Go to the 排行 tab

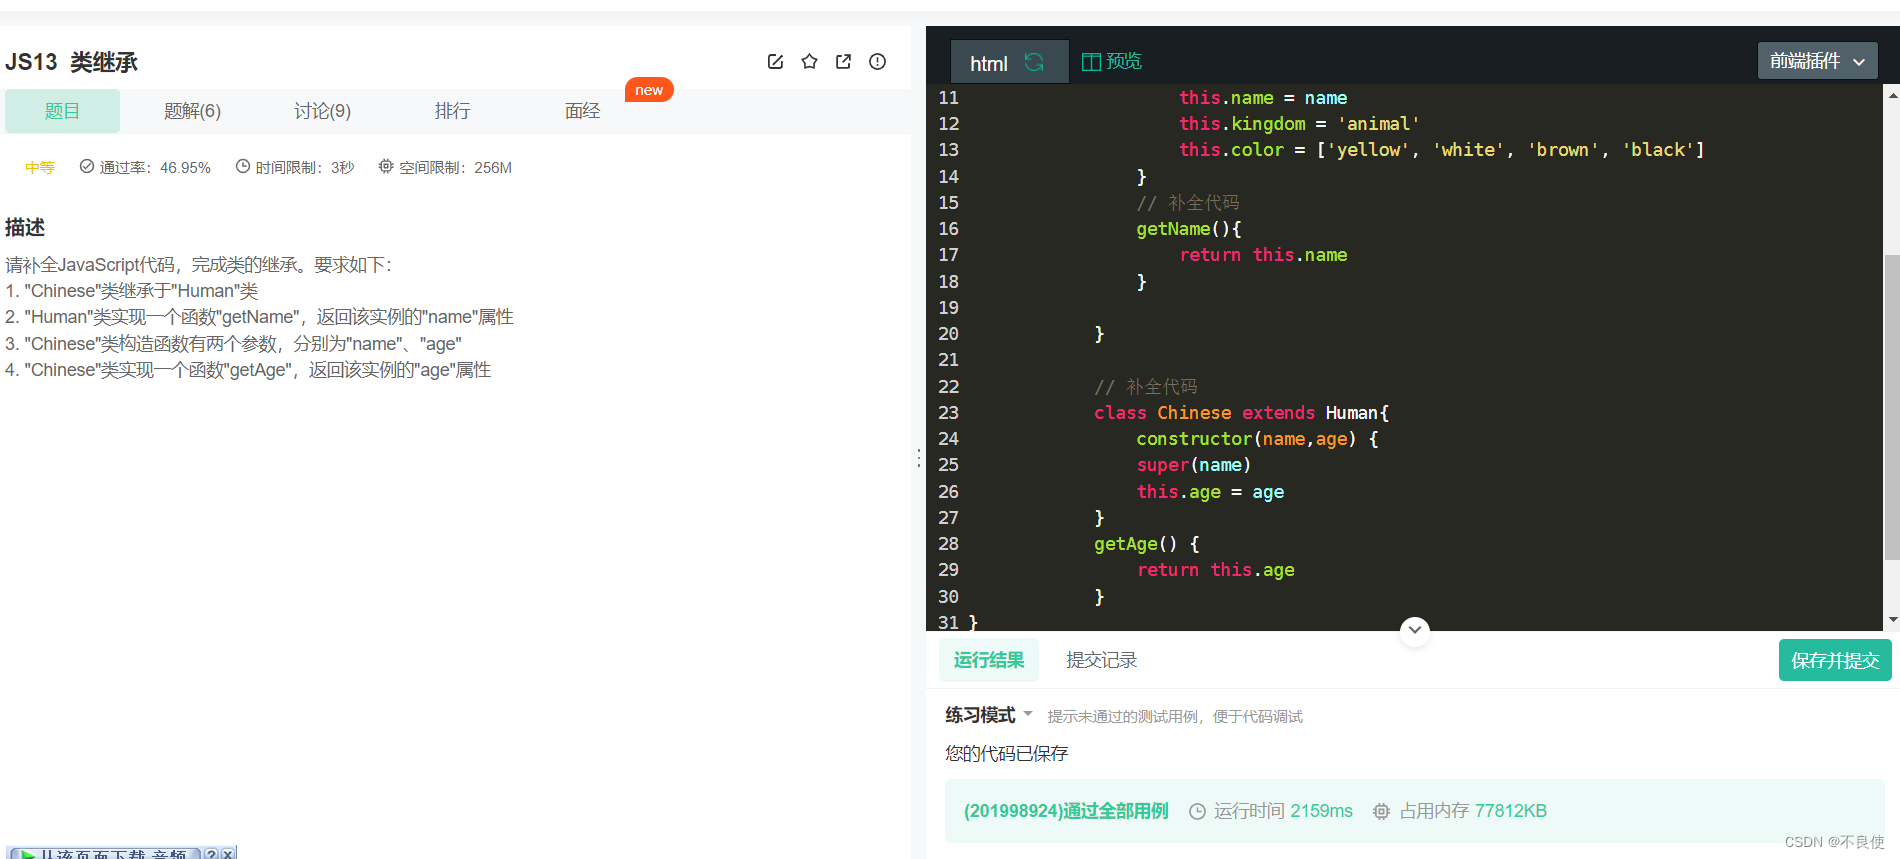(x=452, y=111)
